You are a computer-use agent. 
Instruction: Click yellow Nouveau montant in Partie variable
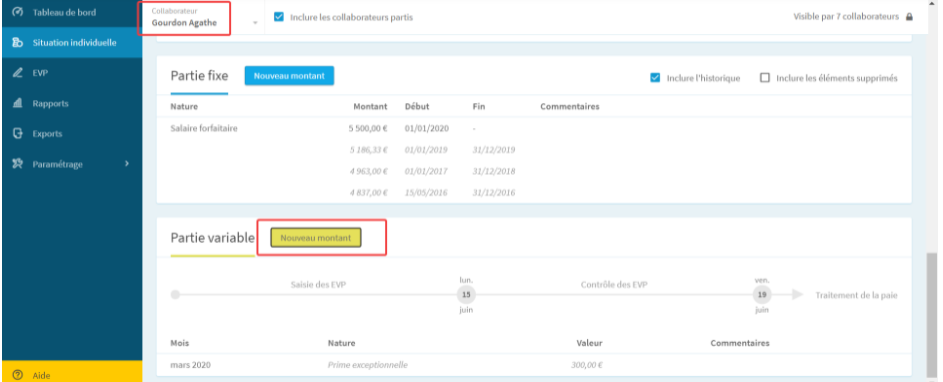[x=316, y=238]
